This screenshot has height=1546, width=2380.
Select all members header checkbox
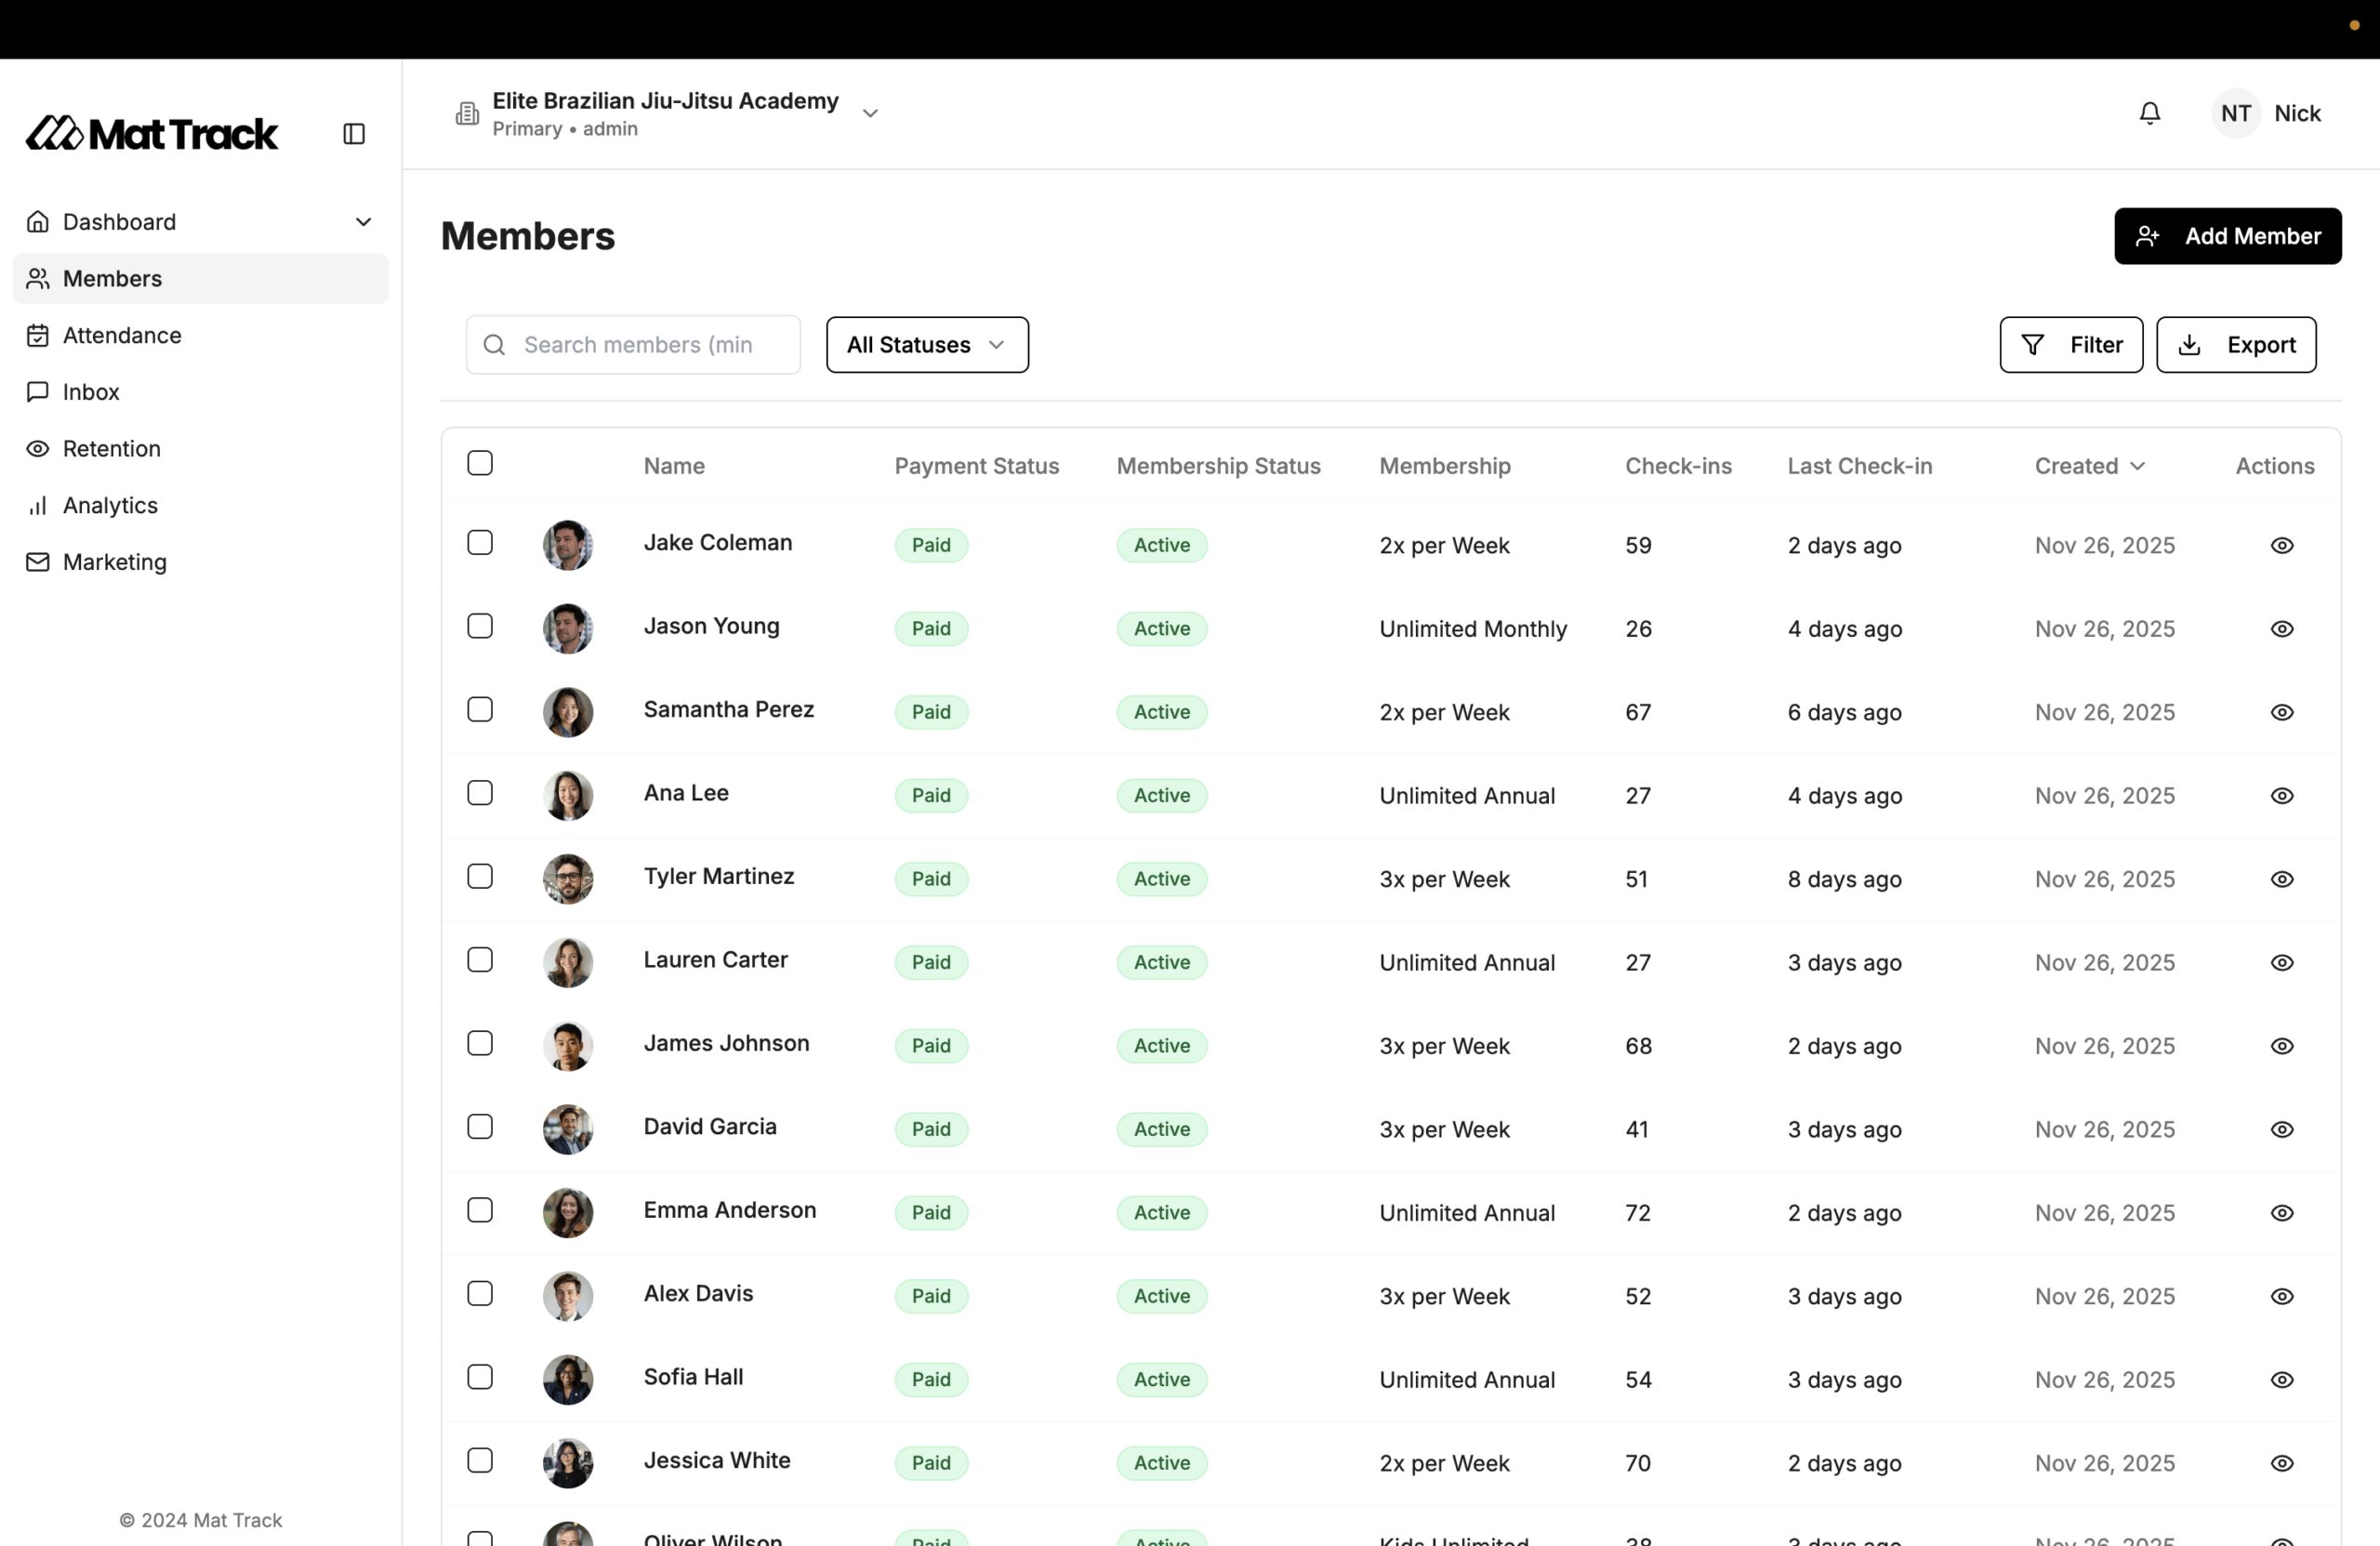(480, 463)
